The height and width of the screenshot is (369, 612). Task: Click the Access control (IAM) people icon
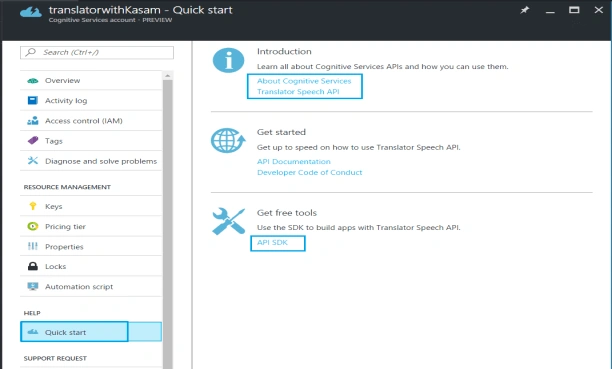point(33,121)
